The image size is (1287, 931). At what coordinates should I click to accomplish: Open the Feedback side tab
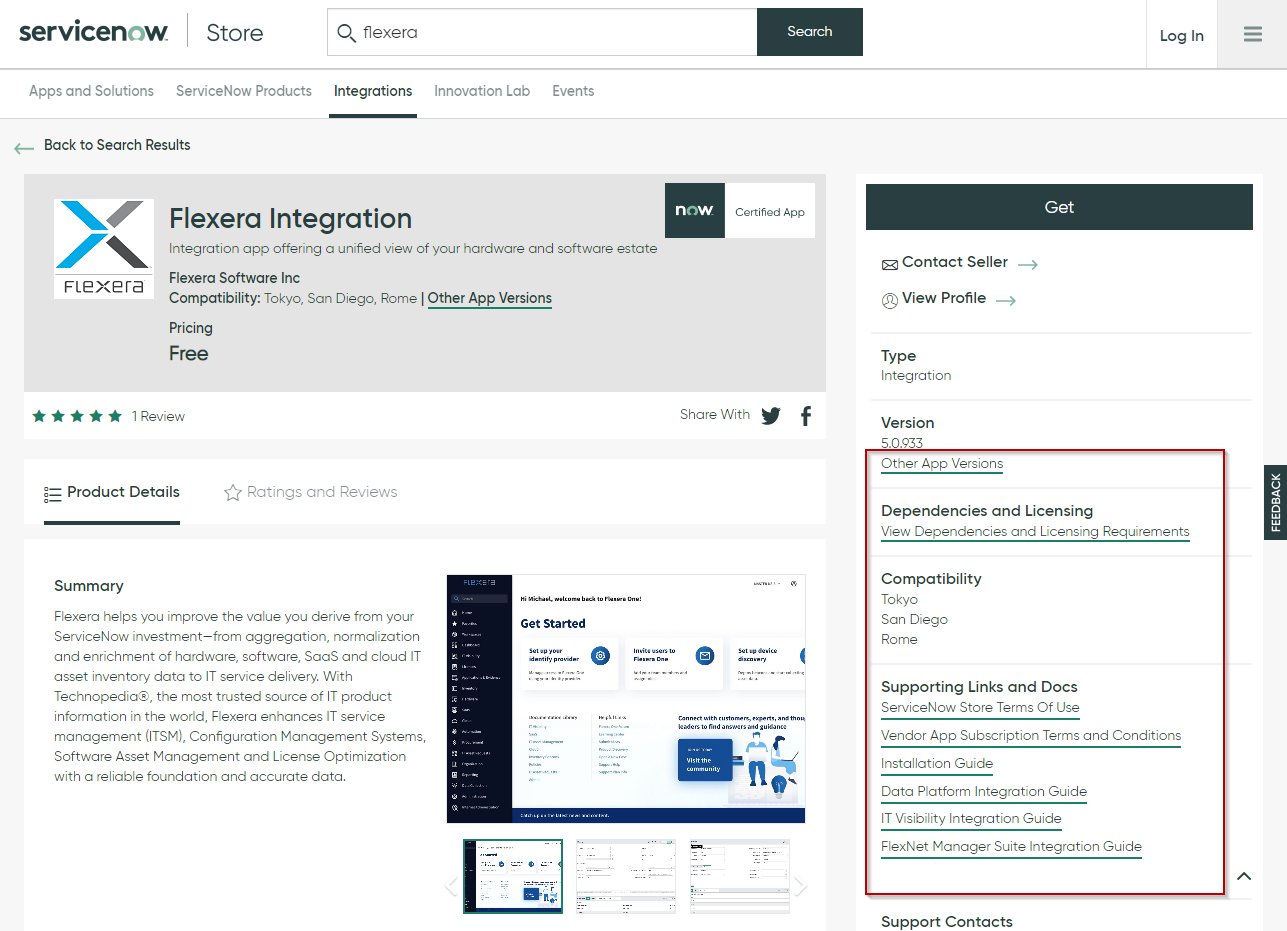1275,502
